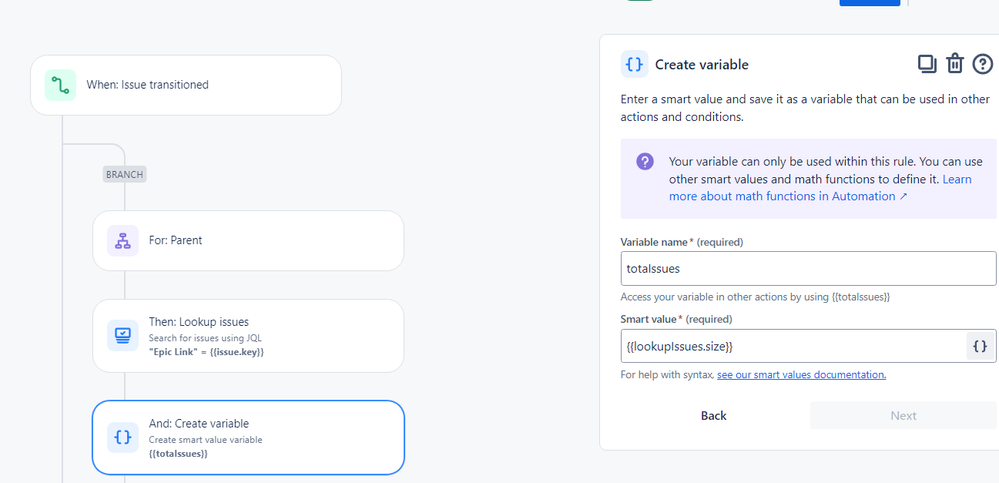
Task: Open help for Create variable
Action: [x=982, y=64]
